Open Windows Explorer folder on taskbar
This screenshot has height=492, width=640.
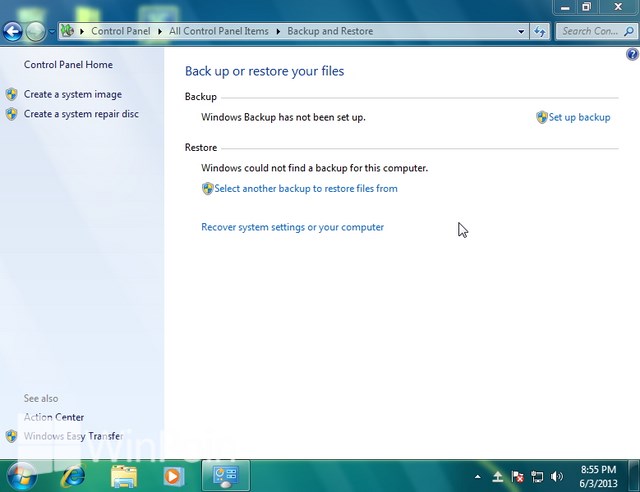tap(124, 476)
